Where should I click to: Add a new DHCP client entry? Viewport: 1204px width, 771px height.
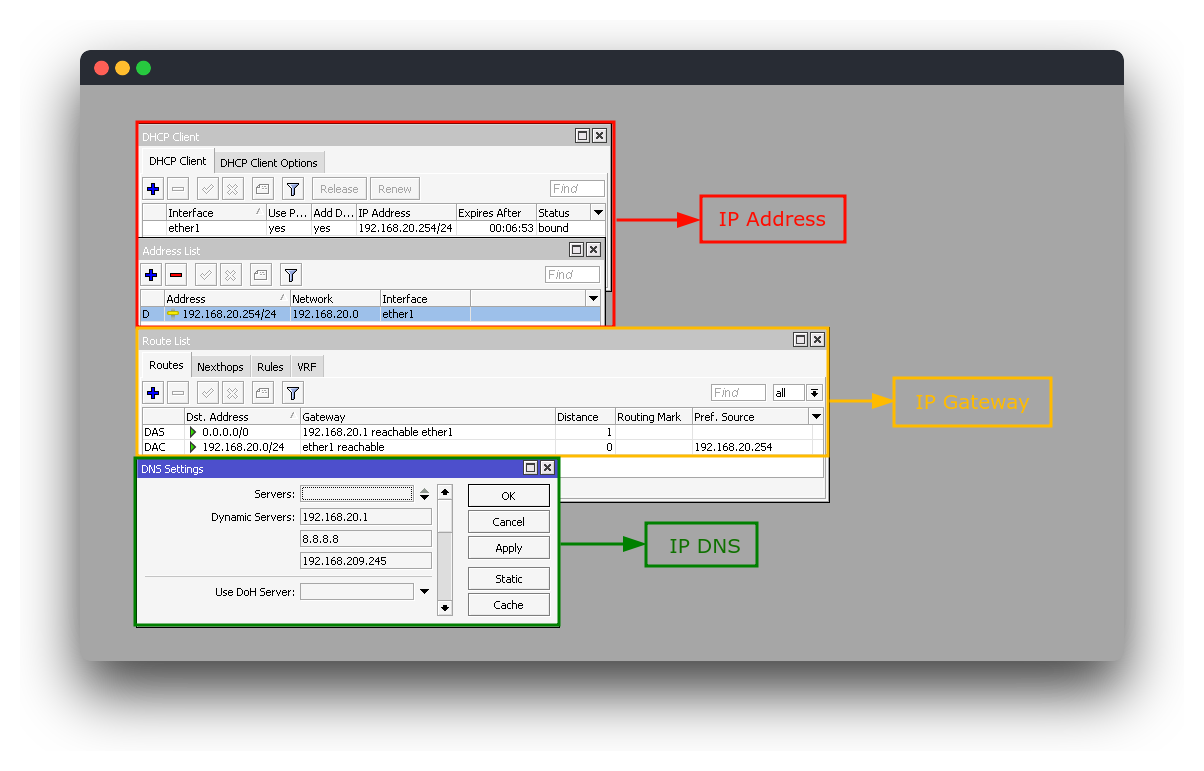152,188
